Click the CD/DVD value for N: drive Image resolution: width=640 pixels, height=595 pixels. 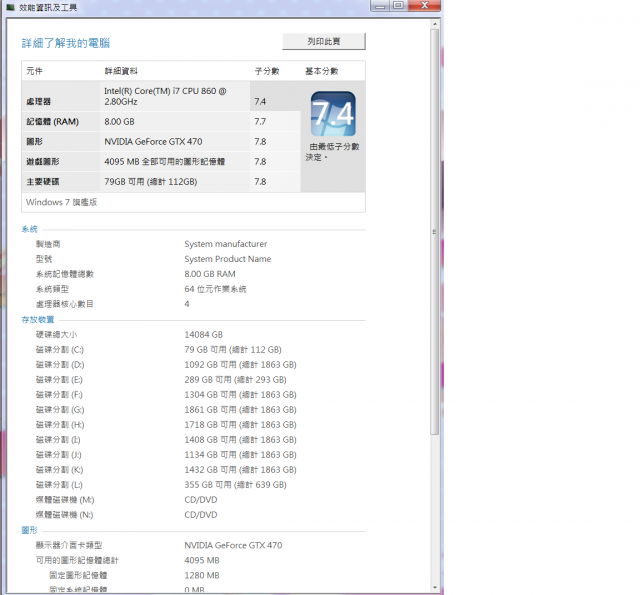pos(201,515)
